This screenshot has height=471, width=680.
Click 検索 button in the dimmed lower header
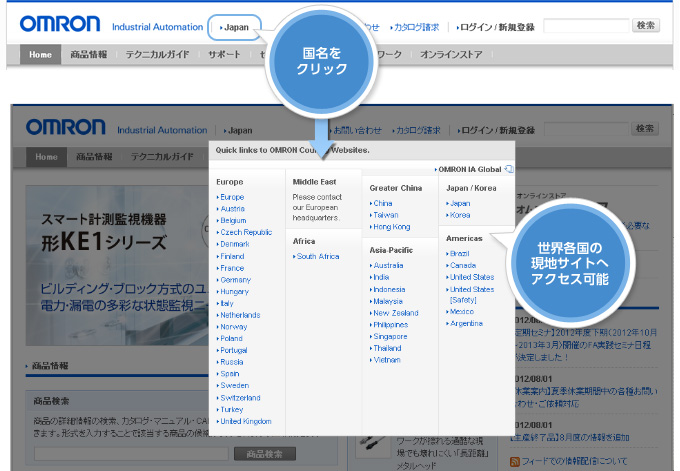[x=645, y=128]
